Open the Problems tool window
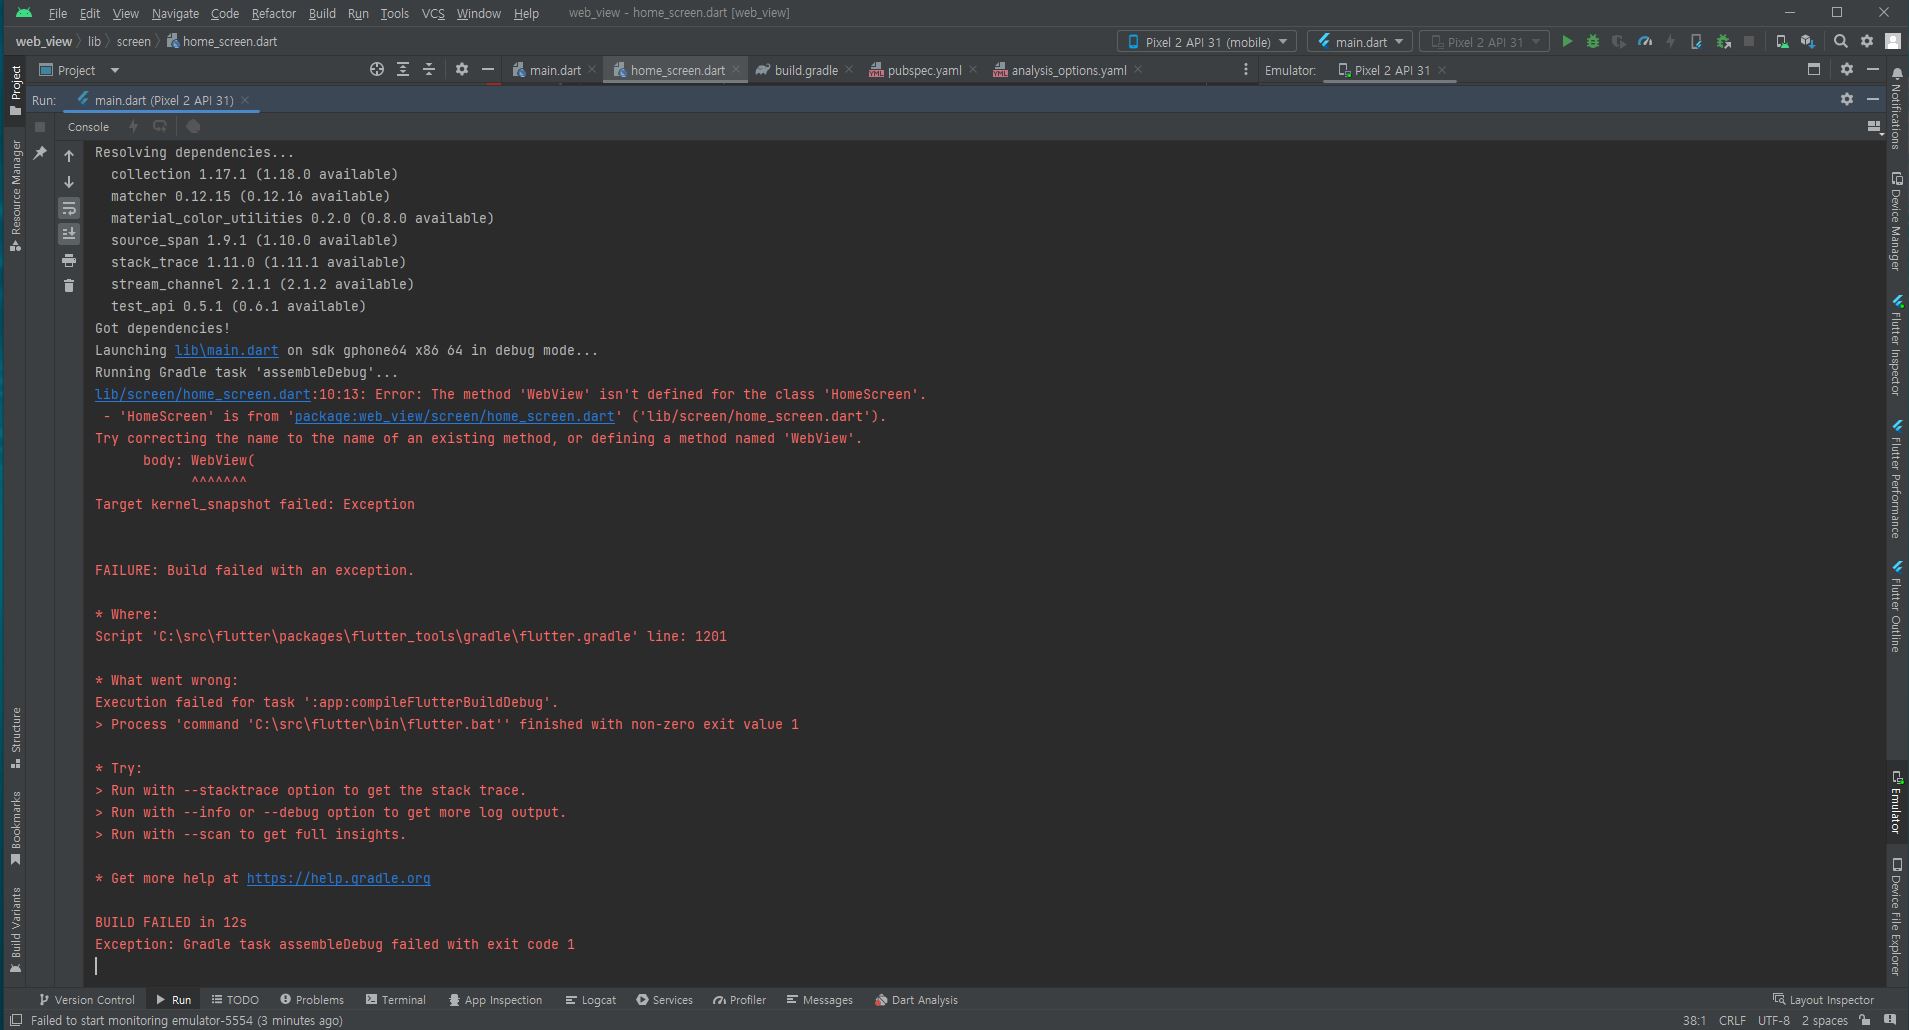1909x1030 pixels. [312, 1000]
